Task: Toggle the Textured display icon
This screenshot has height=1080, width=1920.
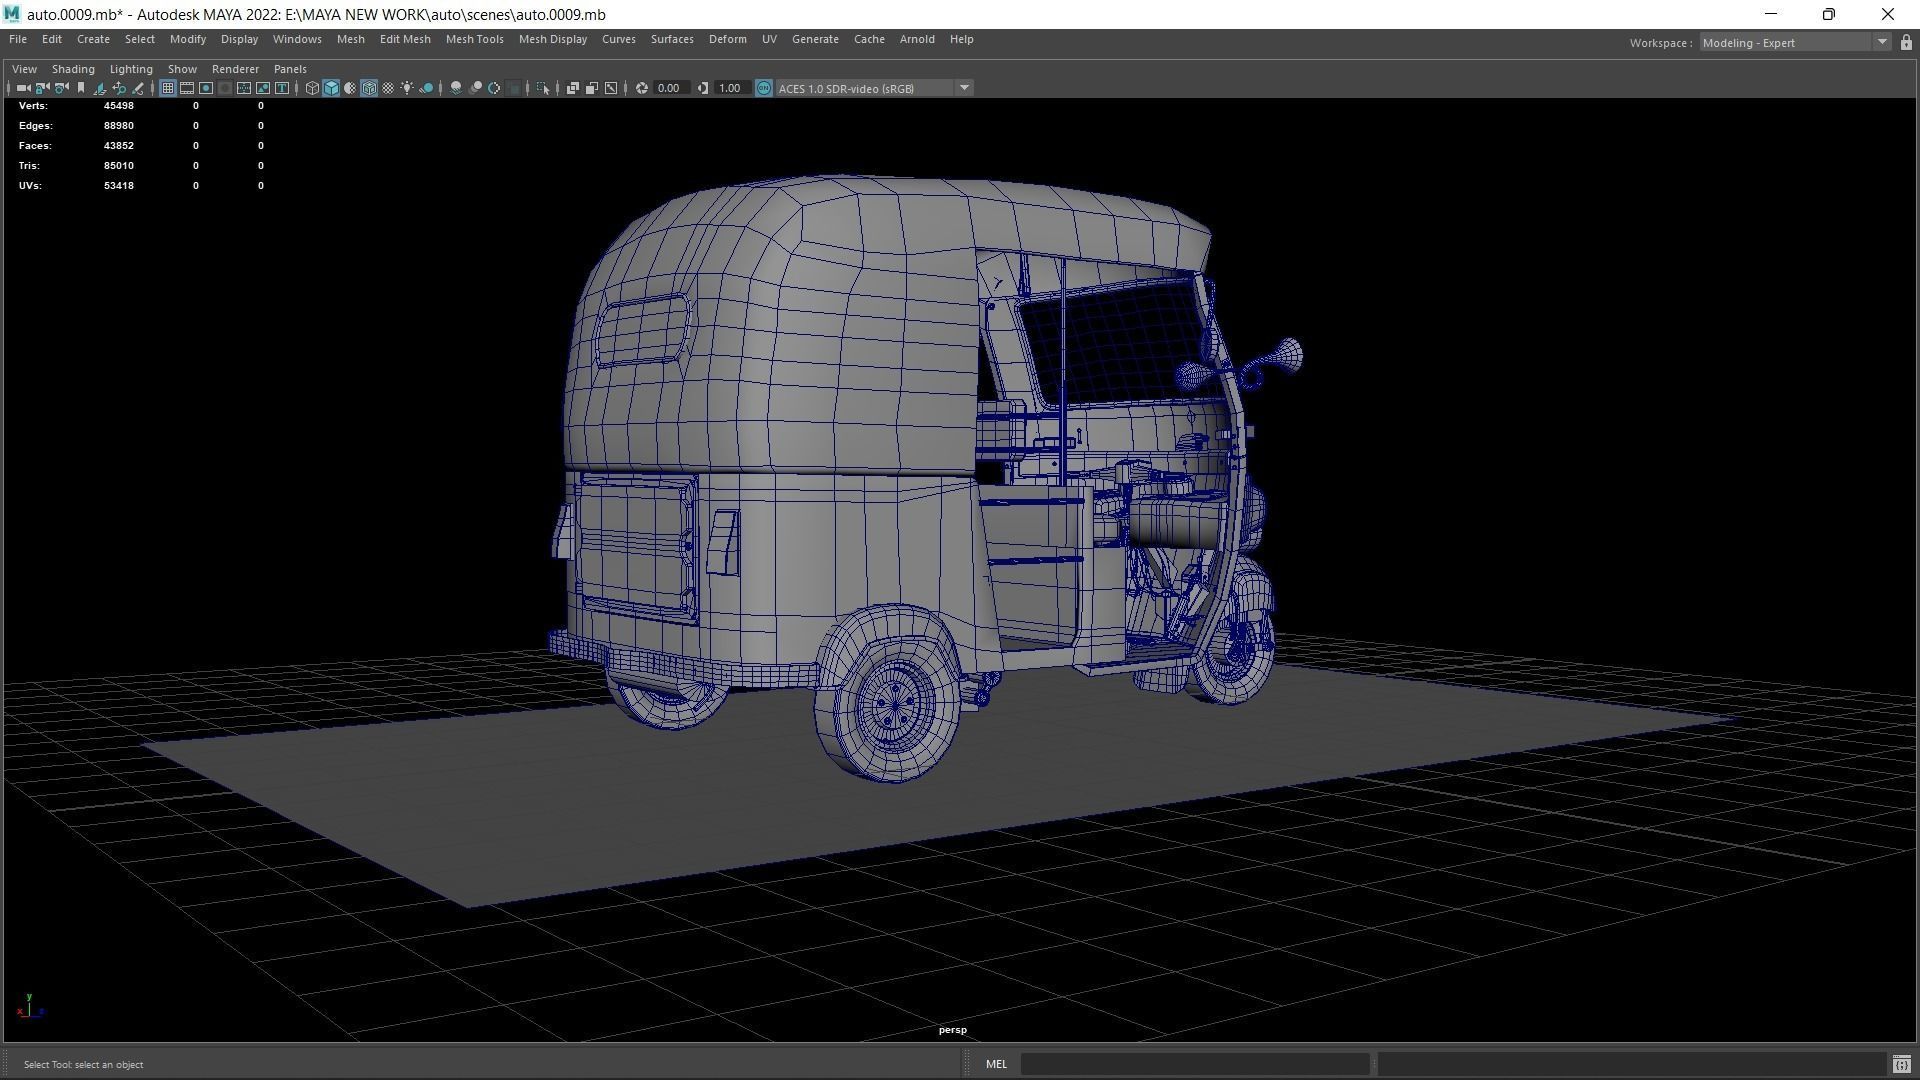Action: pyautogui.click(x=388, y=88)
